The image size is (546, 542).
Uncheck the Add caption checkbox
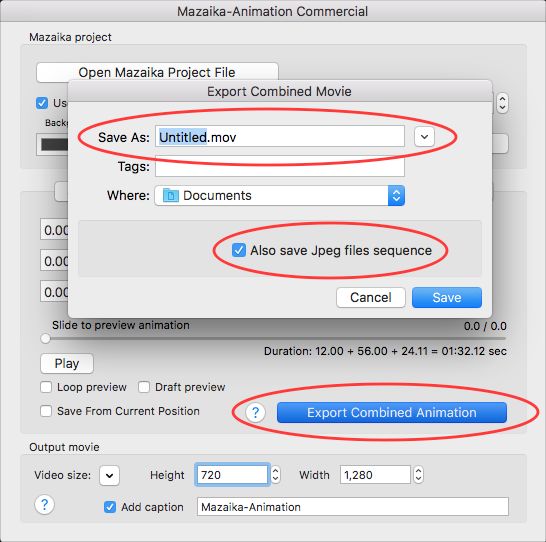click(110, 507)
